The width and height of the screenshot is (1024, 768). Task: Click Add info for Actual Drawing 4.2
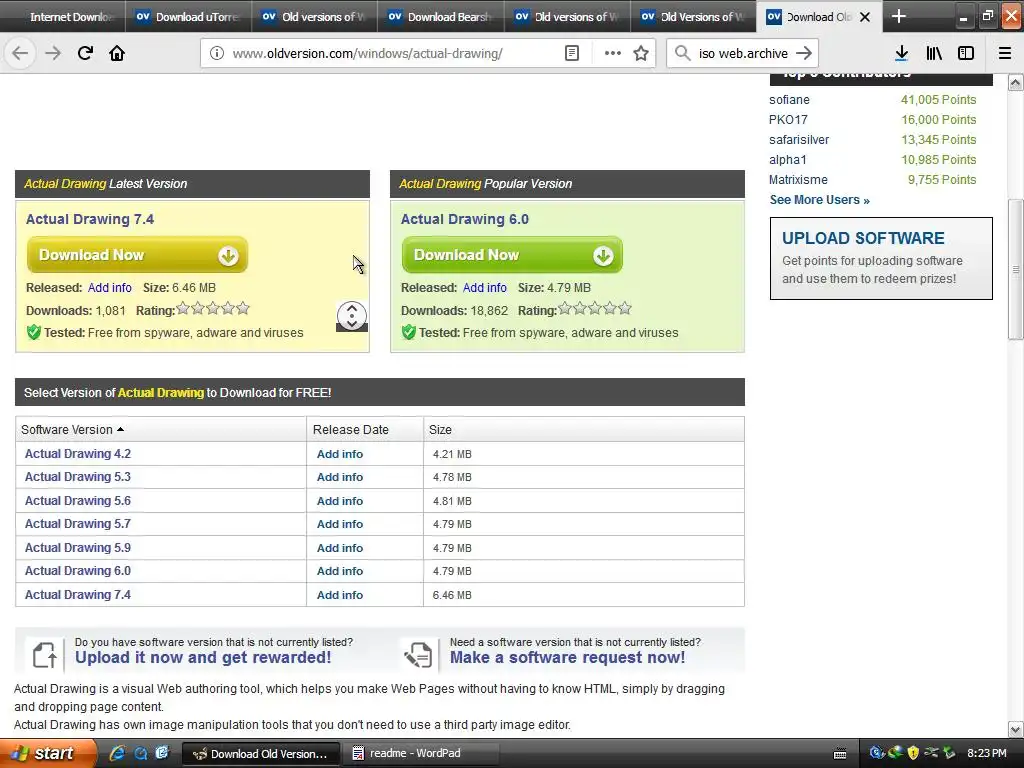pyautogui.click(x=340, y=454)
